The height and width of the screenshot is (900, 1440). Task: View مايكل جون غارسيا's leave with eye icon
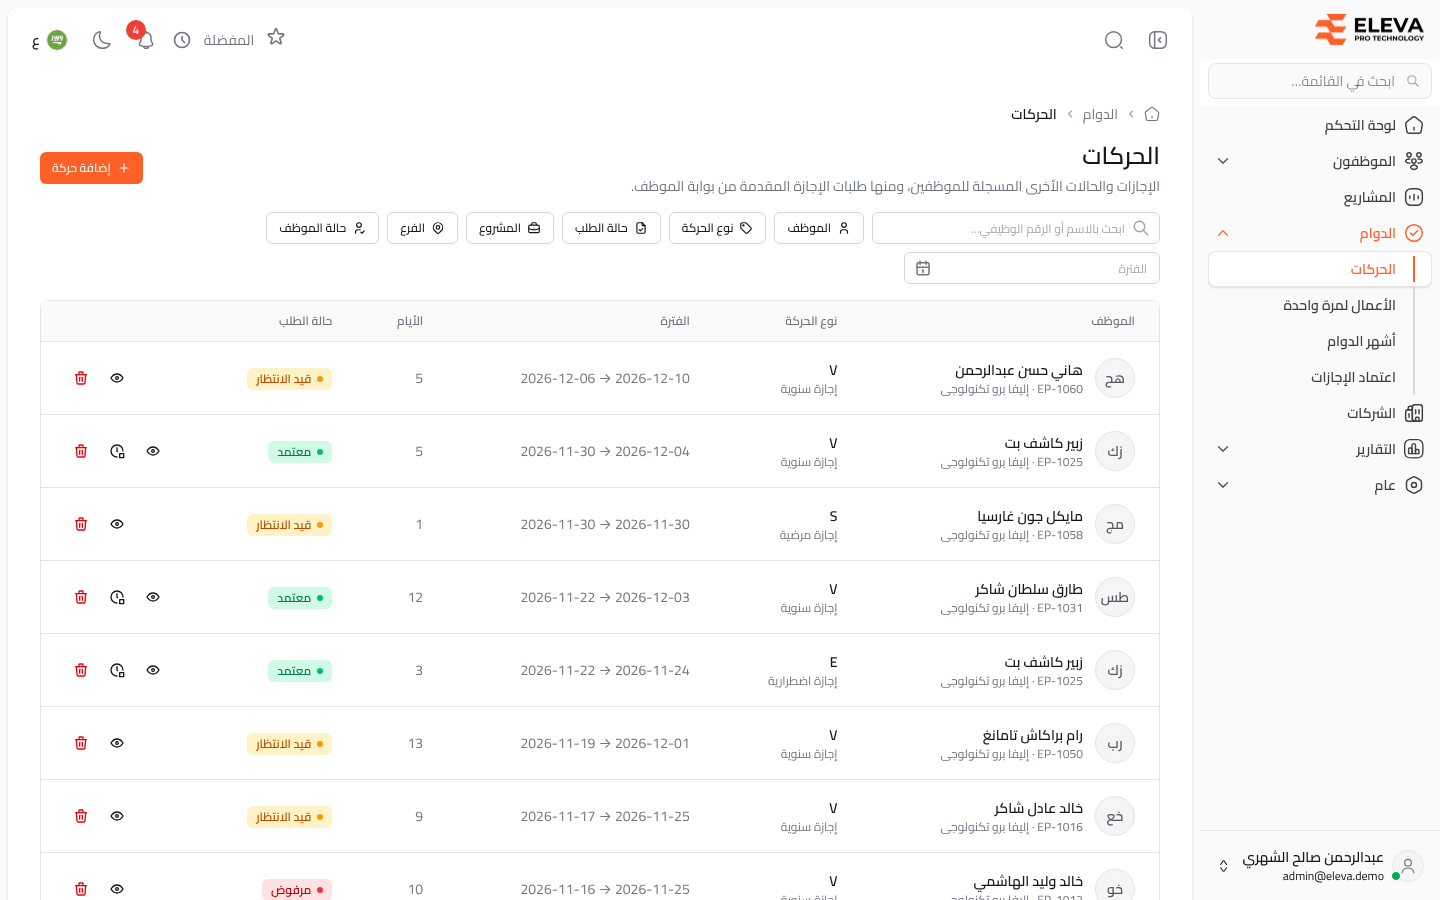[117, 524]
